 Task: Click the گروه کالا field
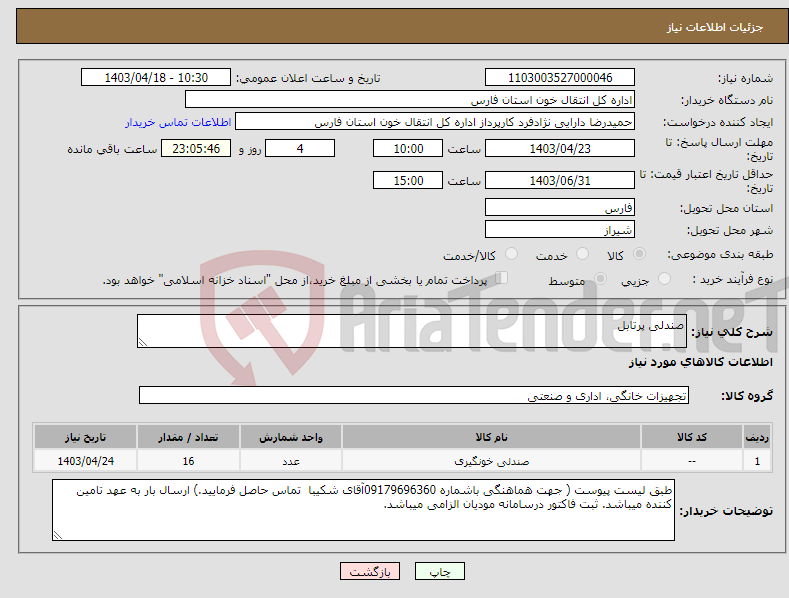[414, 396]
